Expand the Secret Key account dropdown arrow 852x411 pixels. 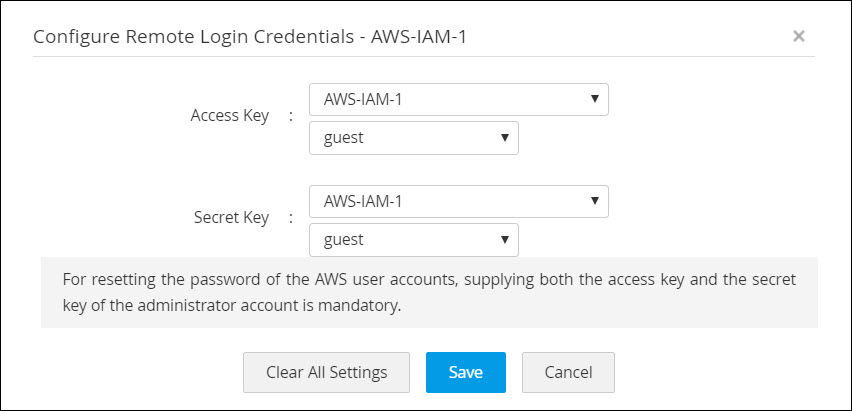click(505, 240)
